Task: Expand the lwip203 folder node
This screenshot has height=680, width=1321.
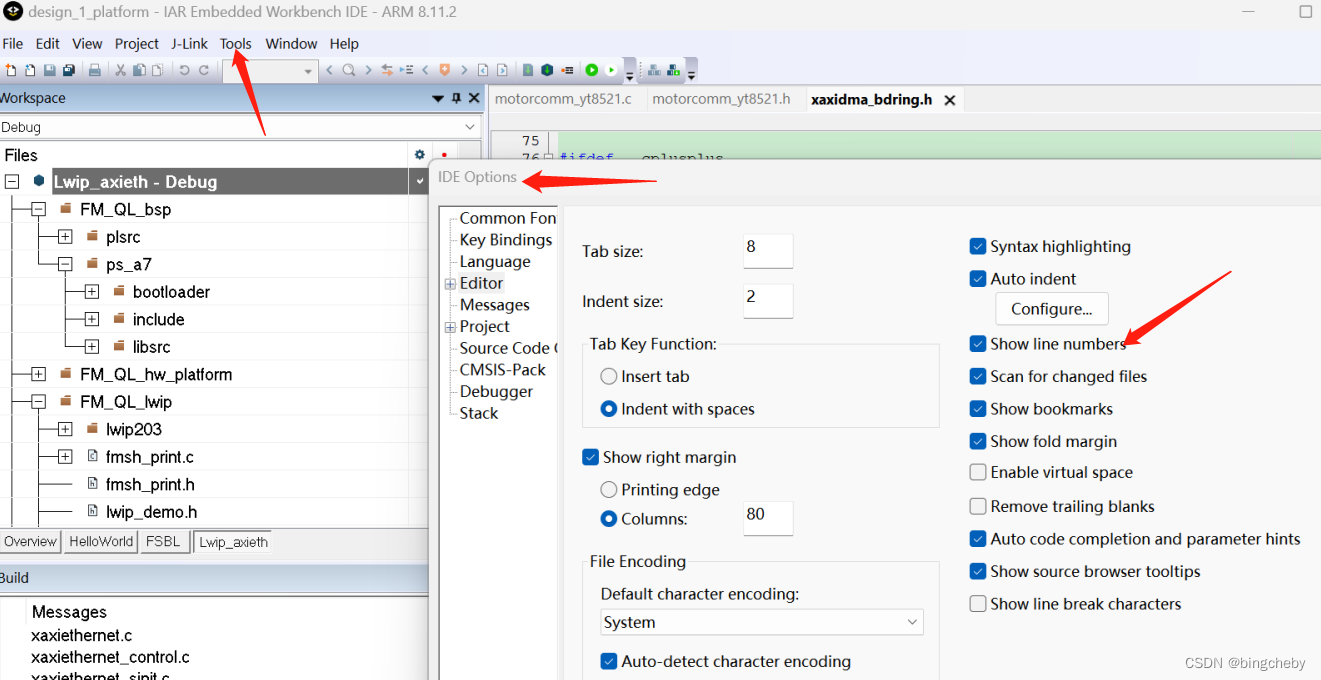Action: click(65, 429)
